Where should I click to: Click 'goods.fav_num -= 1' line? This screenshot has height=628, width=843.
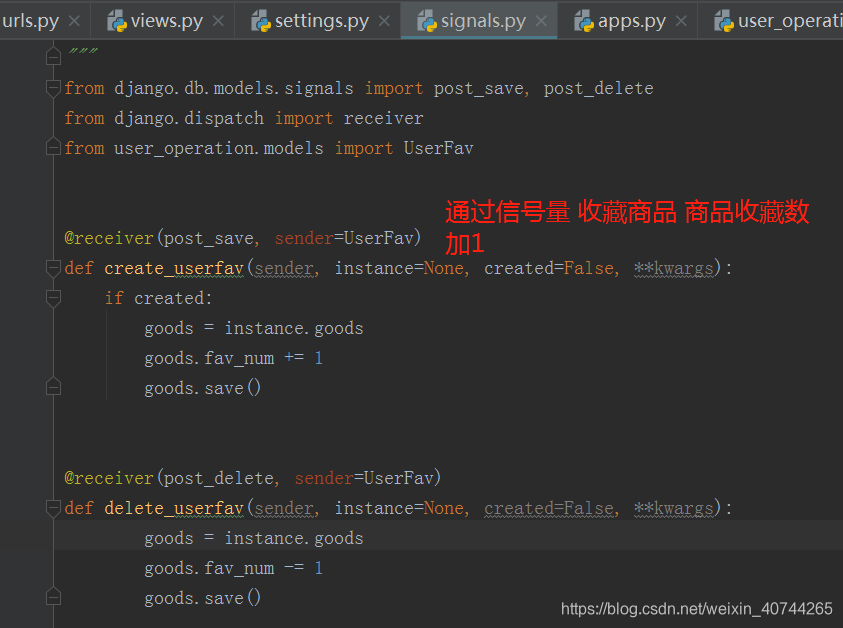click(233, 568)
